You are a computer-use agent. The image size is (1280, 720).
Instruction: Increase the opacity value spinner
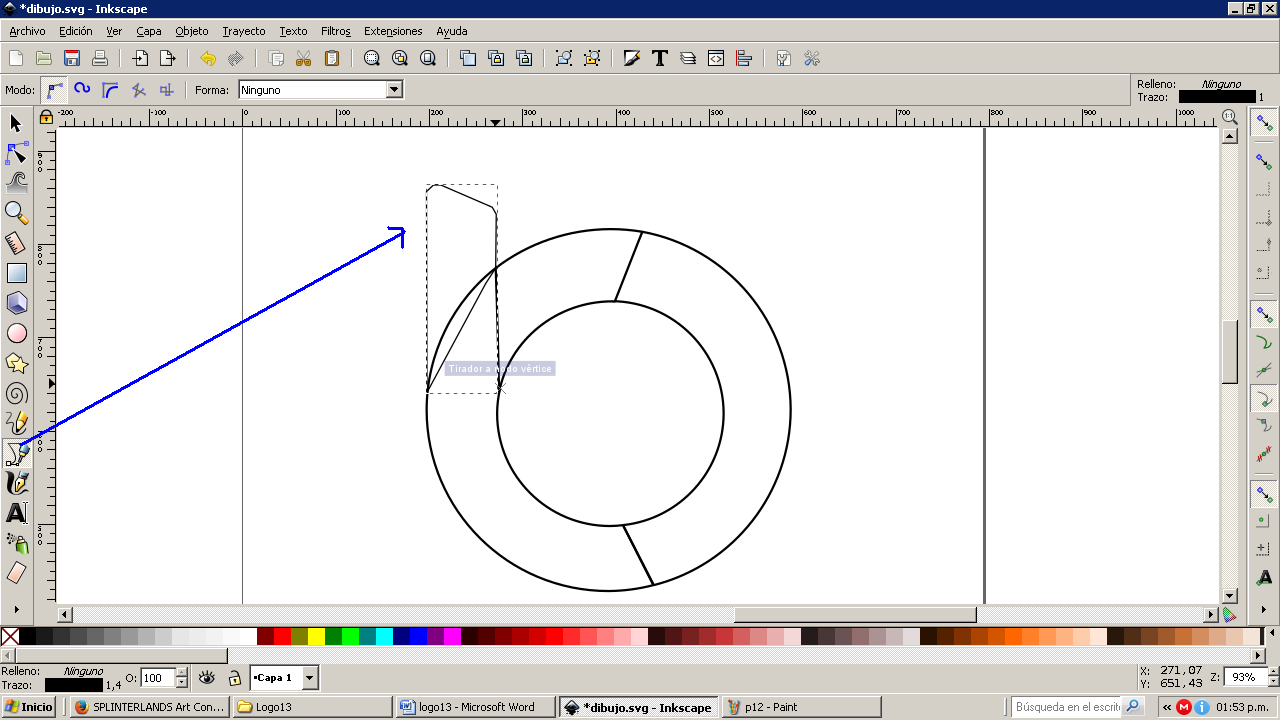click(x=181, y=673)
